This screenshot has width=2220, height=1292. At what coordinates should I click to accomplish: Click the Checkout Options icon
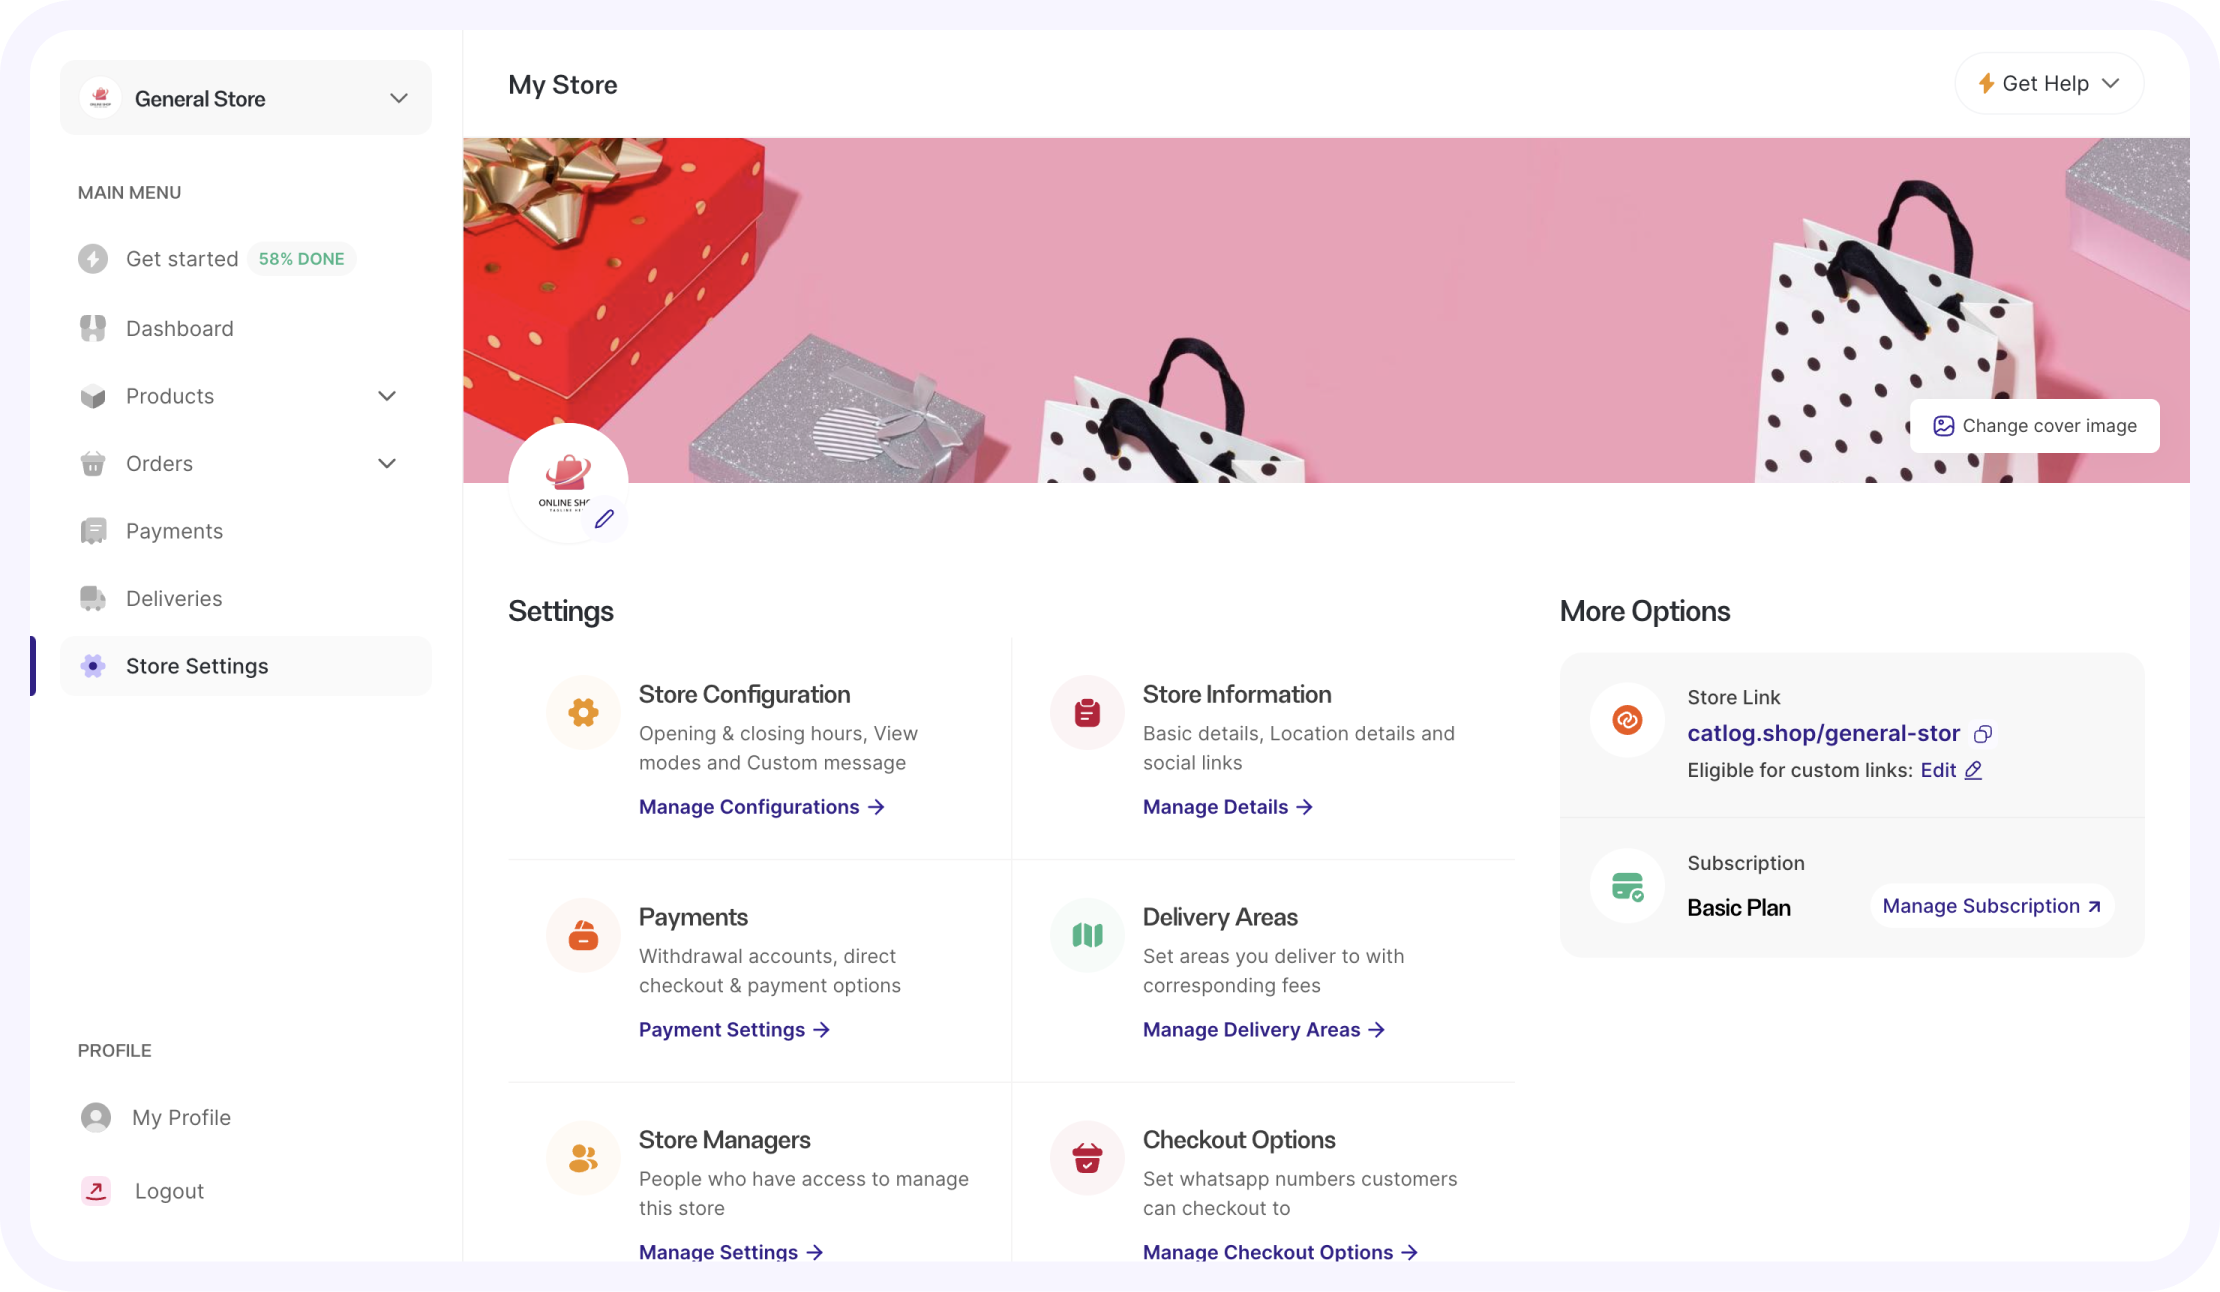click(x=1087, y=1157)
